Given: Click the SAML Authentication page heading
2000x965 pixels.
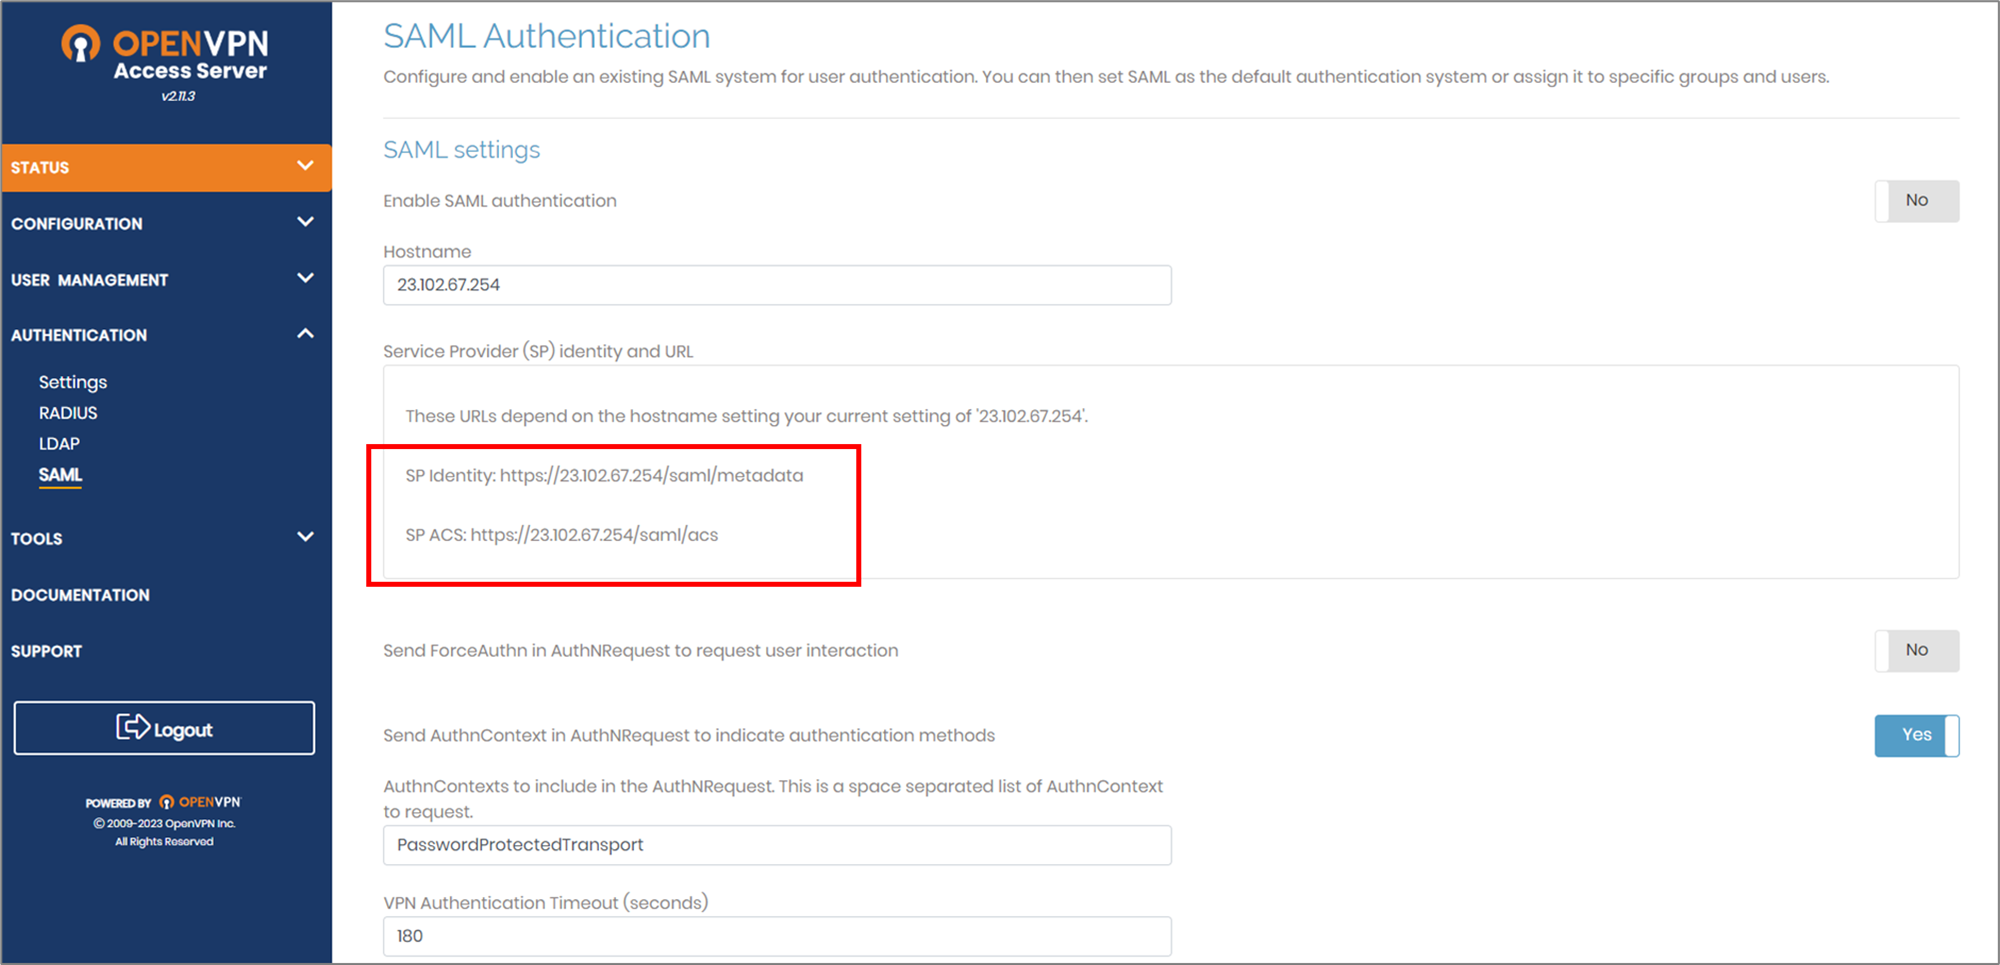Looking at the screenshot, I should click(547, 36).
